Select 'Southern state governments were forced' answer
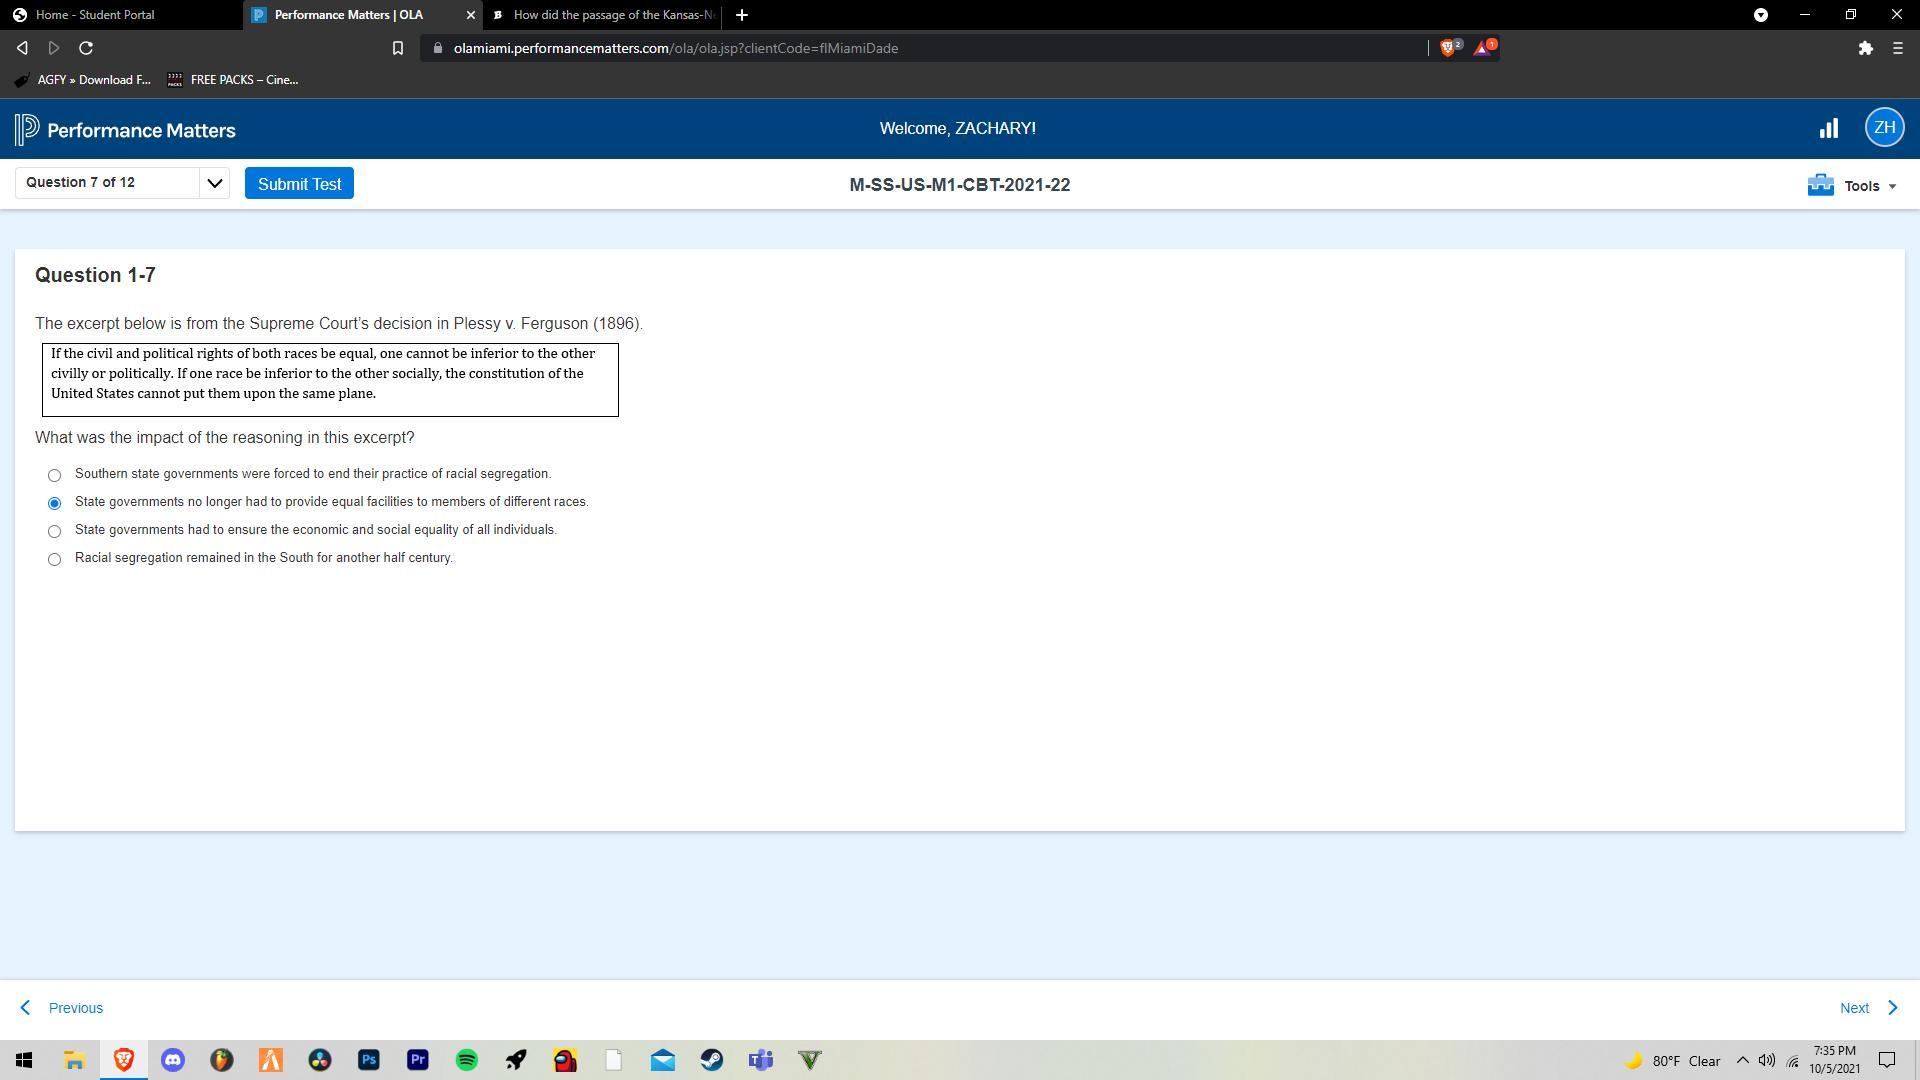 pyautogui.click(x=55, y=475)
